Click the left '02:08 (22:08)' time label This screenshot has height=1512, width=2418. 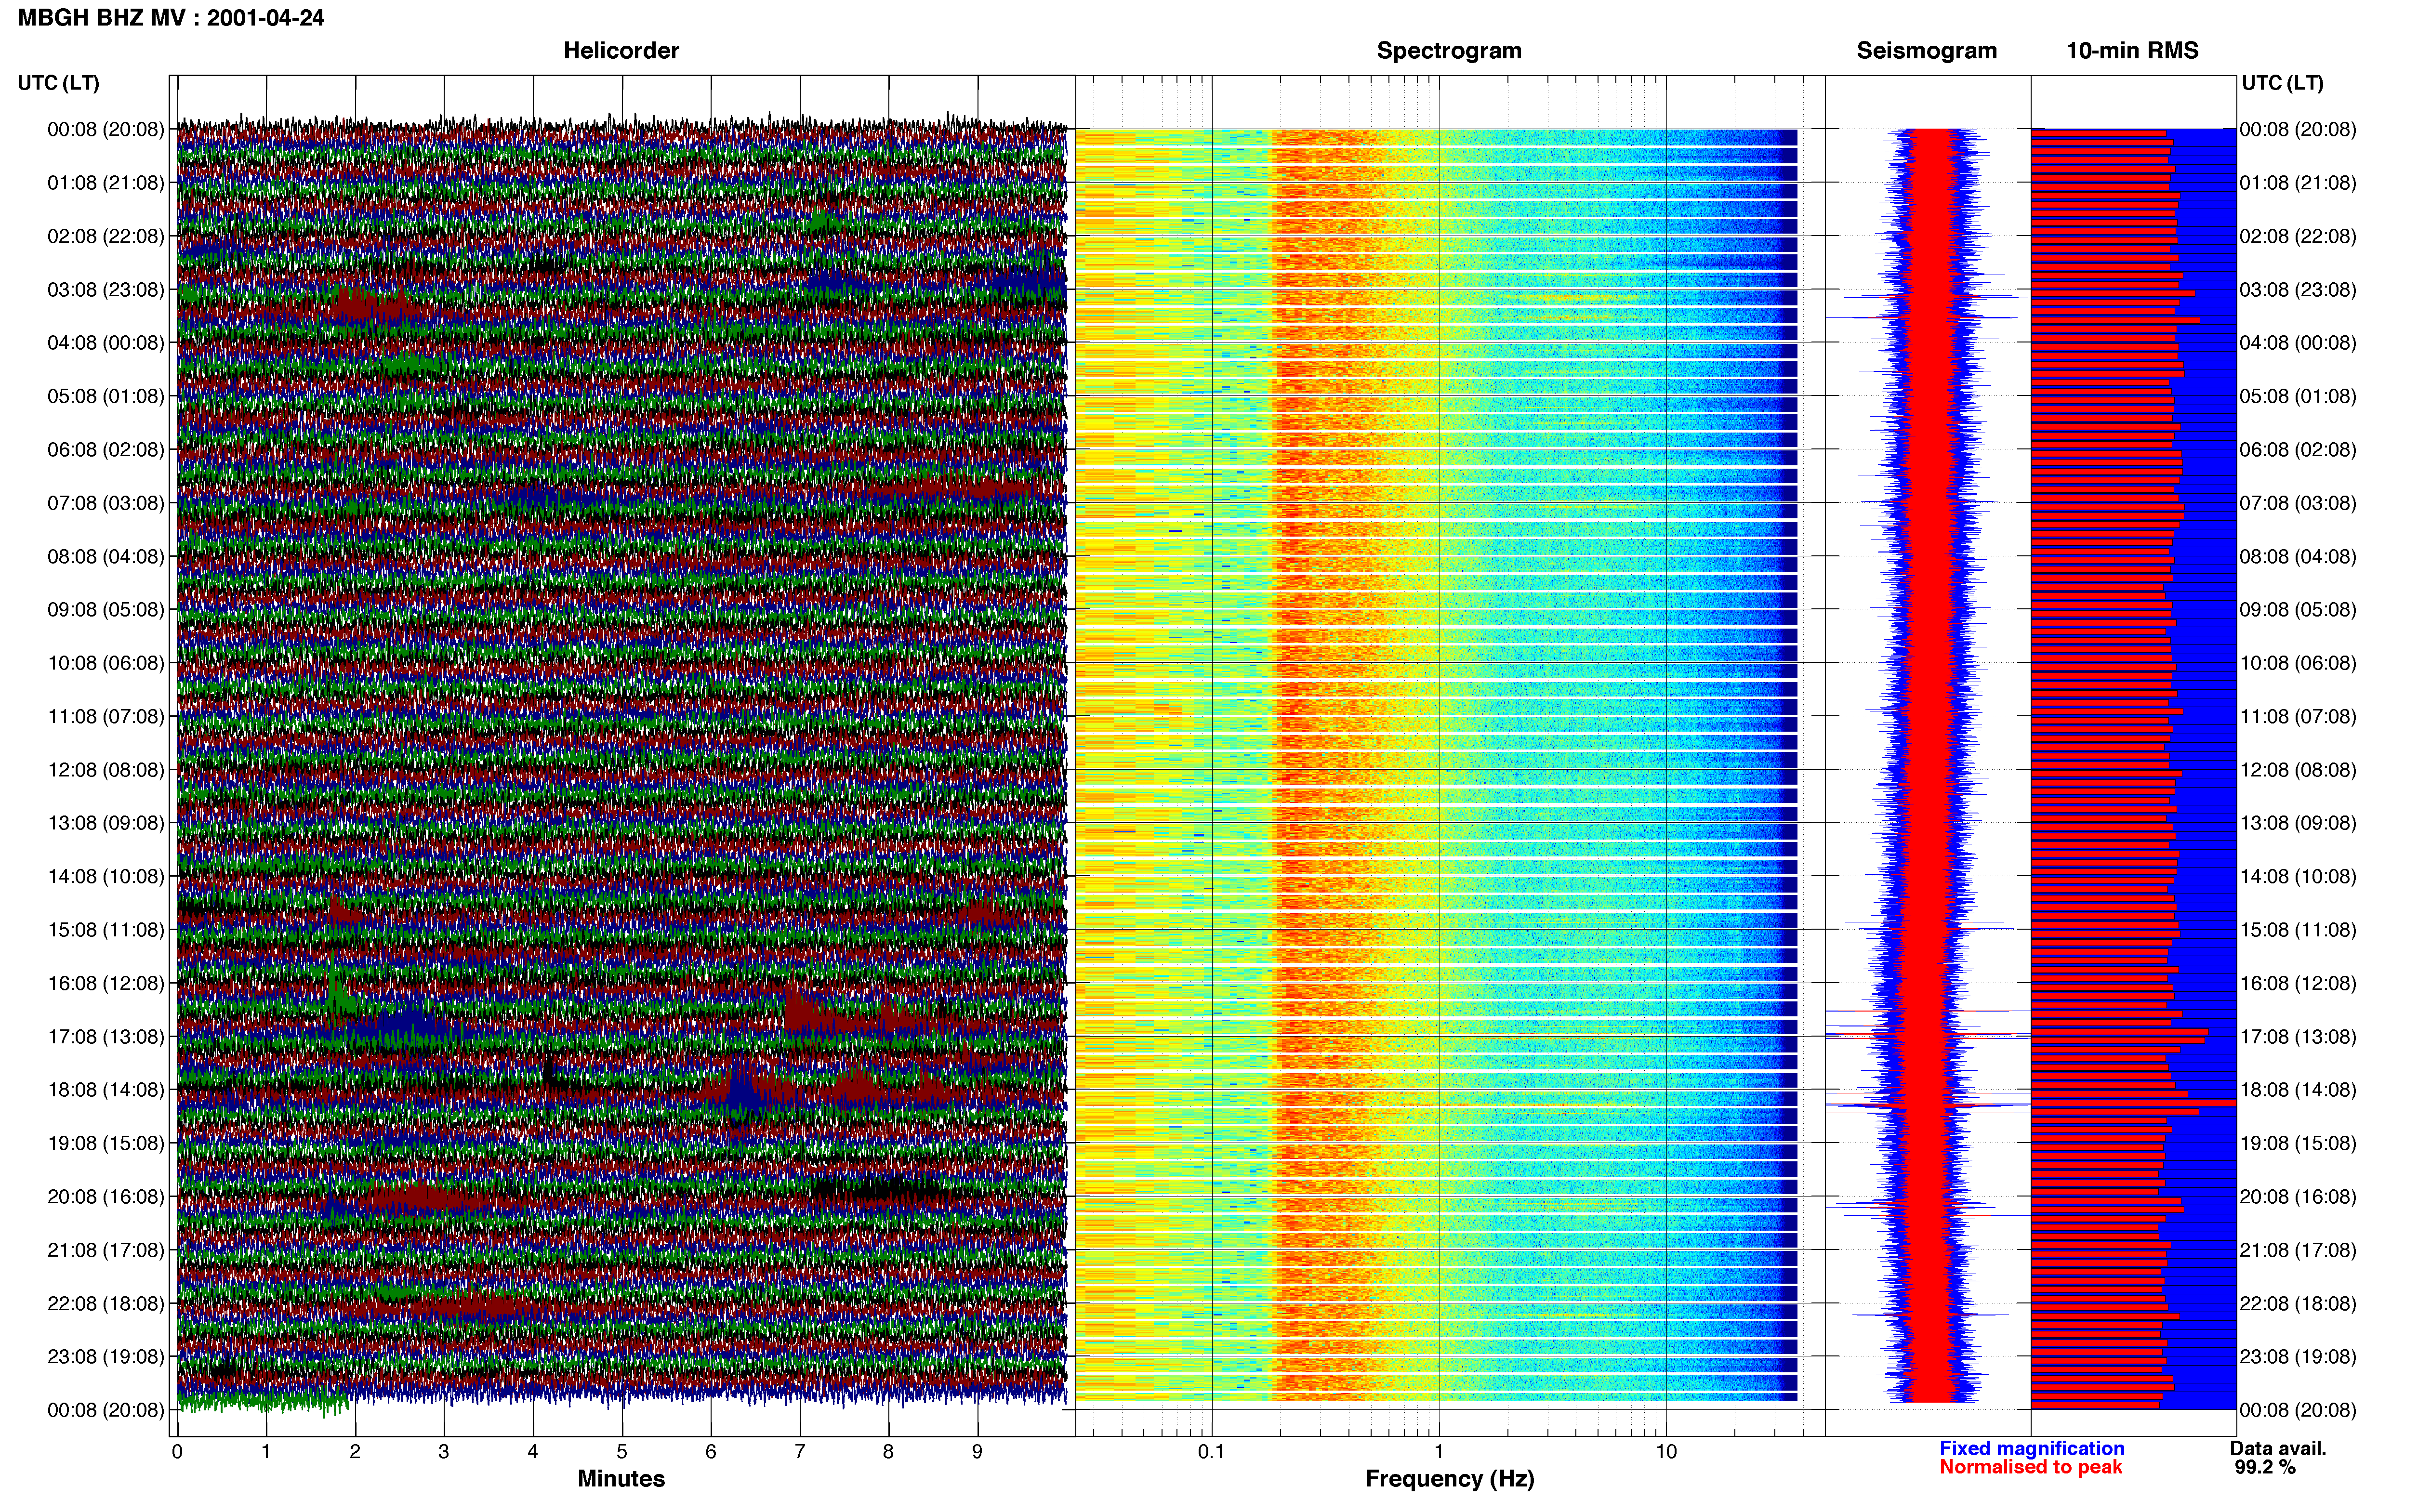click(105, 236)
